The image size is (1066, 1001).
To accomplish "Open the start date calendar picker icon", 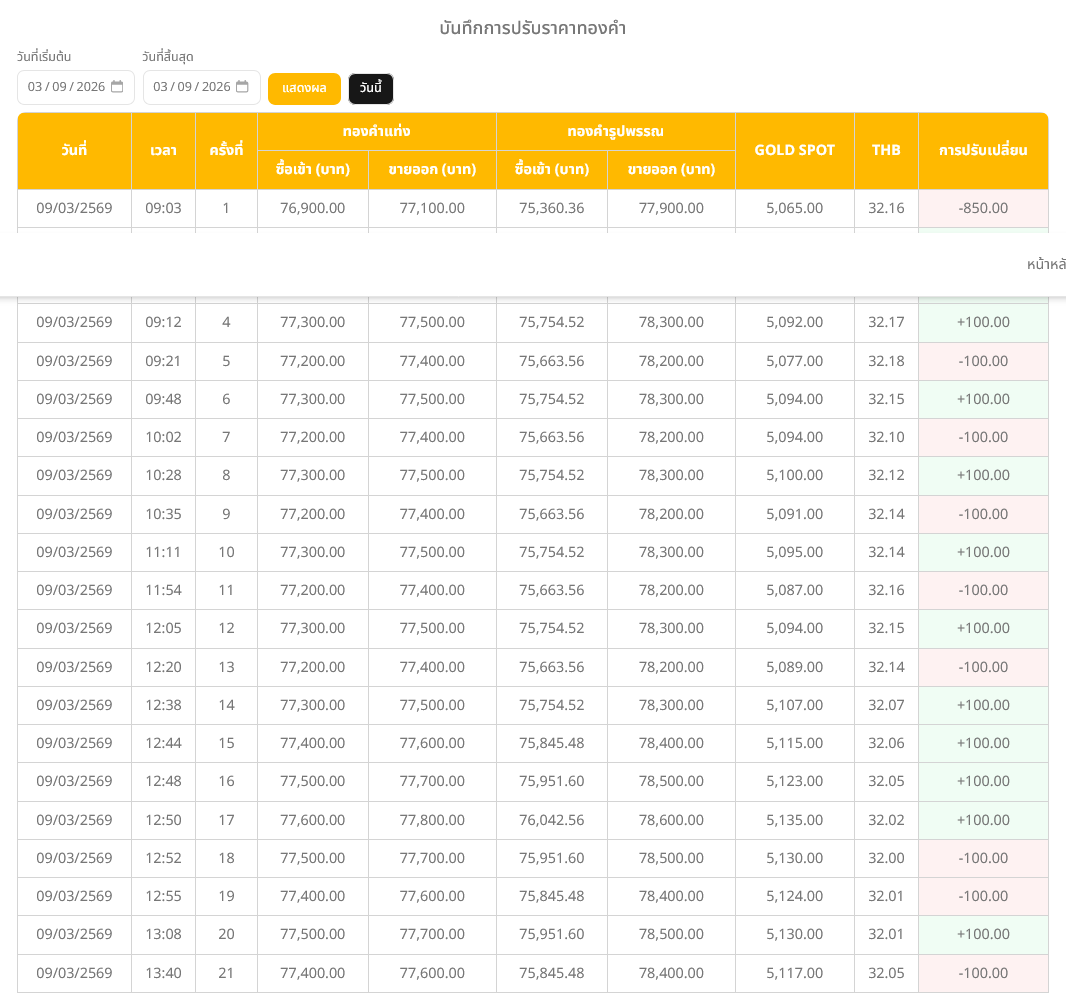I will point(117,87).
